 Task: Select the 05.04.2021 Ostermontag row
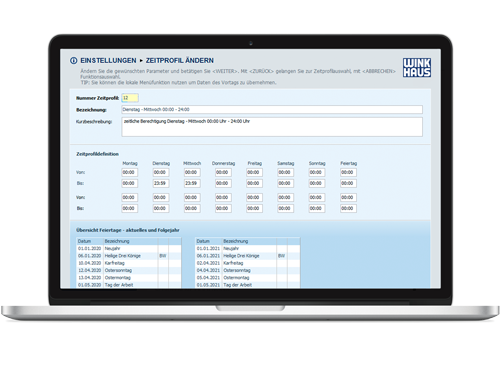[248, 278]
